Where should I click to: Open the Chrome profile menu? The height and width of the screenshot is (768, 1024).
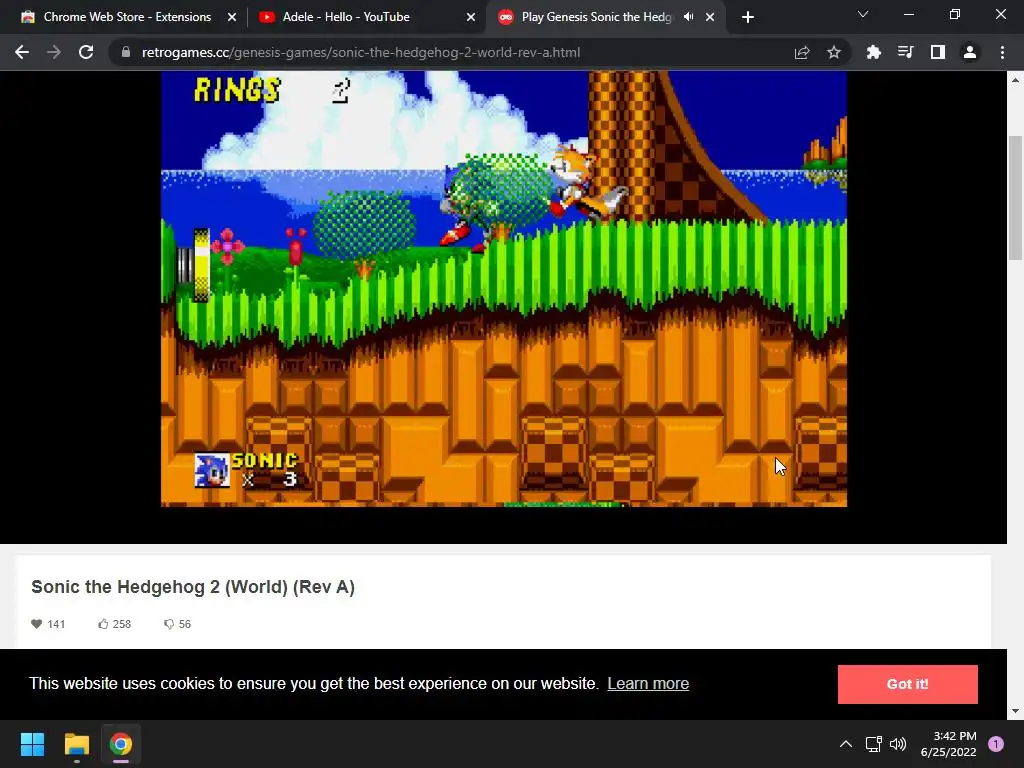pos(969,52)
